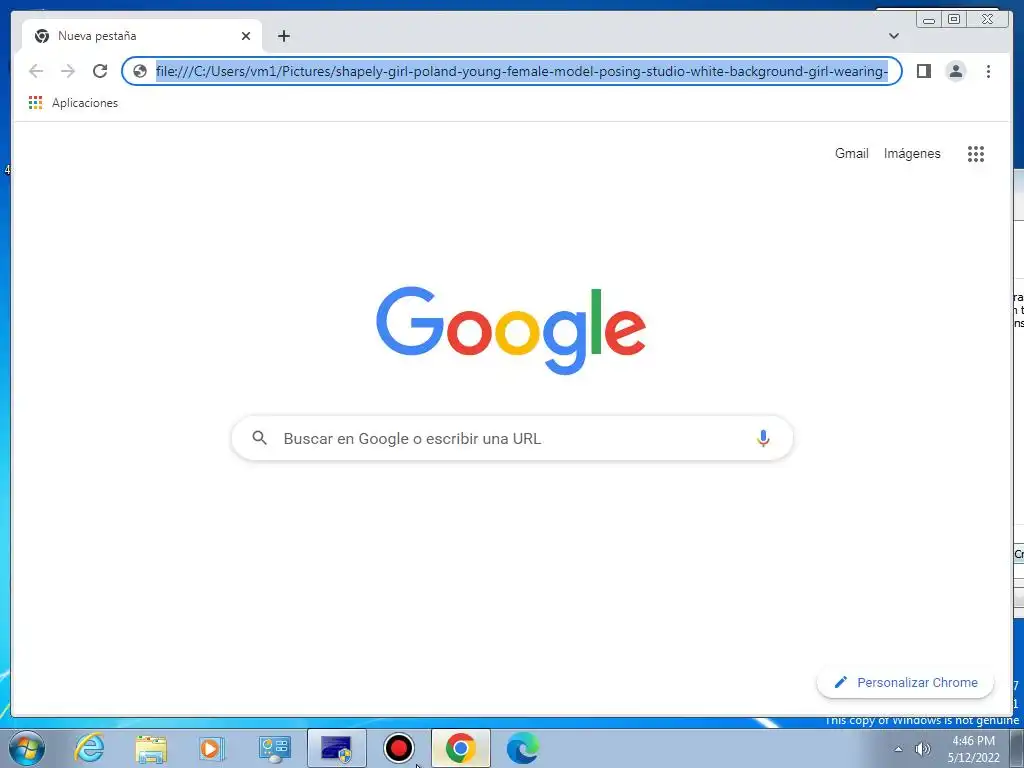Select the Nueva pestaña tab
The height and width of the screenshot is (768, 1024).
(x=142, y=36)
